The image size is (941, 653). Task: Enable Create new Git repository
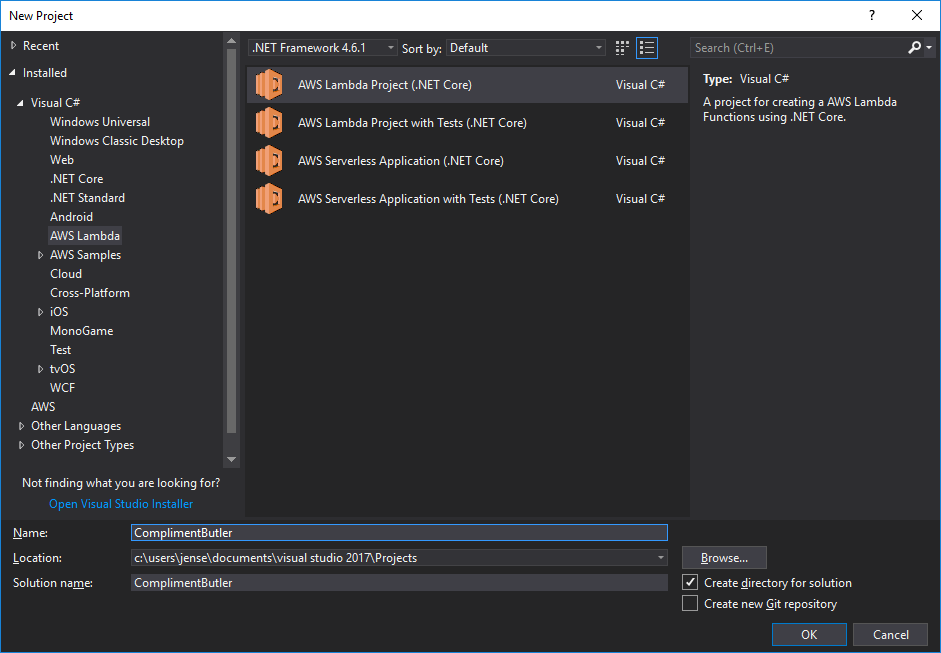click(x=690, y=604)
